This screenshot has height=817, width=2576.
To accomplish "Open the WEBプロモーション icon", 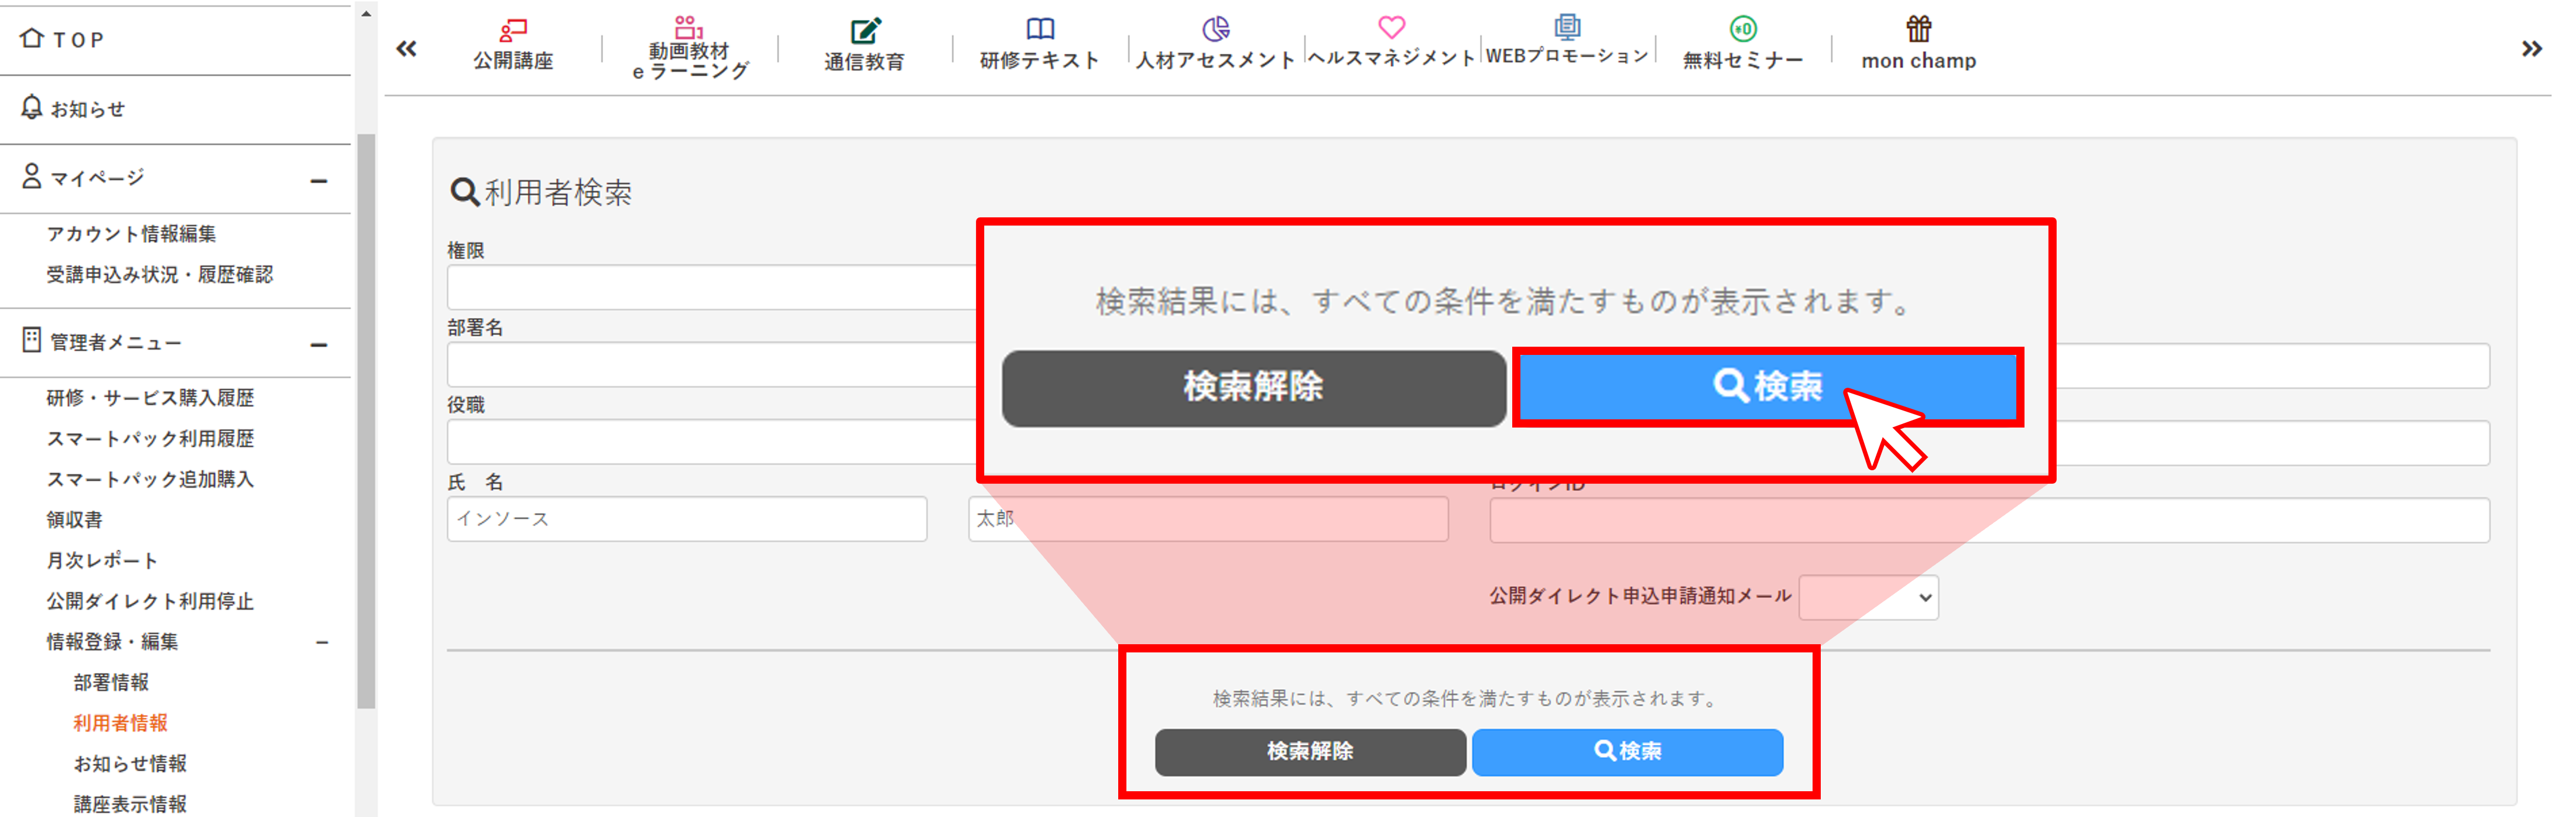I will pos(1567,26).
